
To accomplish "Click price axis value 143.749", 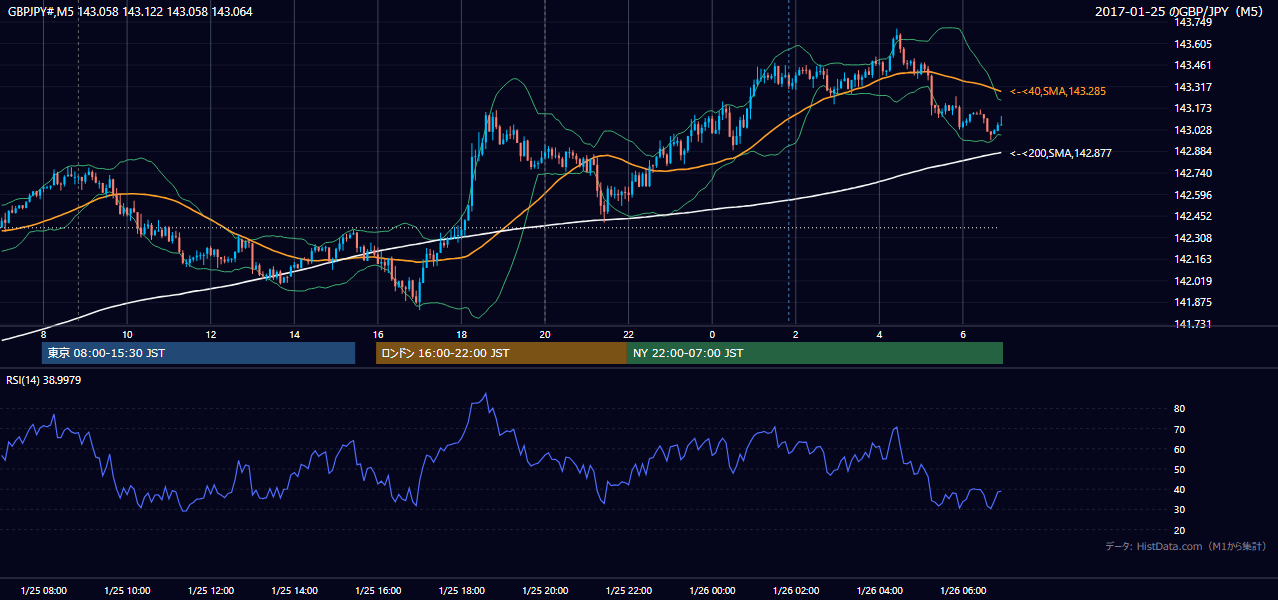I will pyautogui.click(x=1193, y=22).
